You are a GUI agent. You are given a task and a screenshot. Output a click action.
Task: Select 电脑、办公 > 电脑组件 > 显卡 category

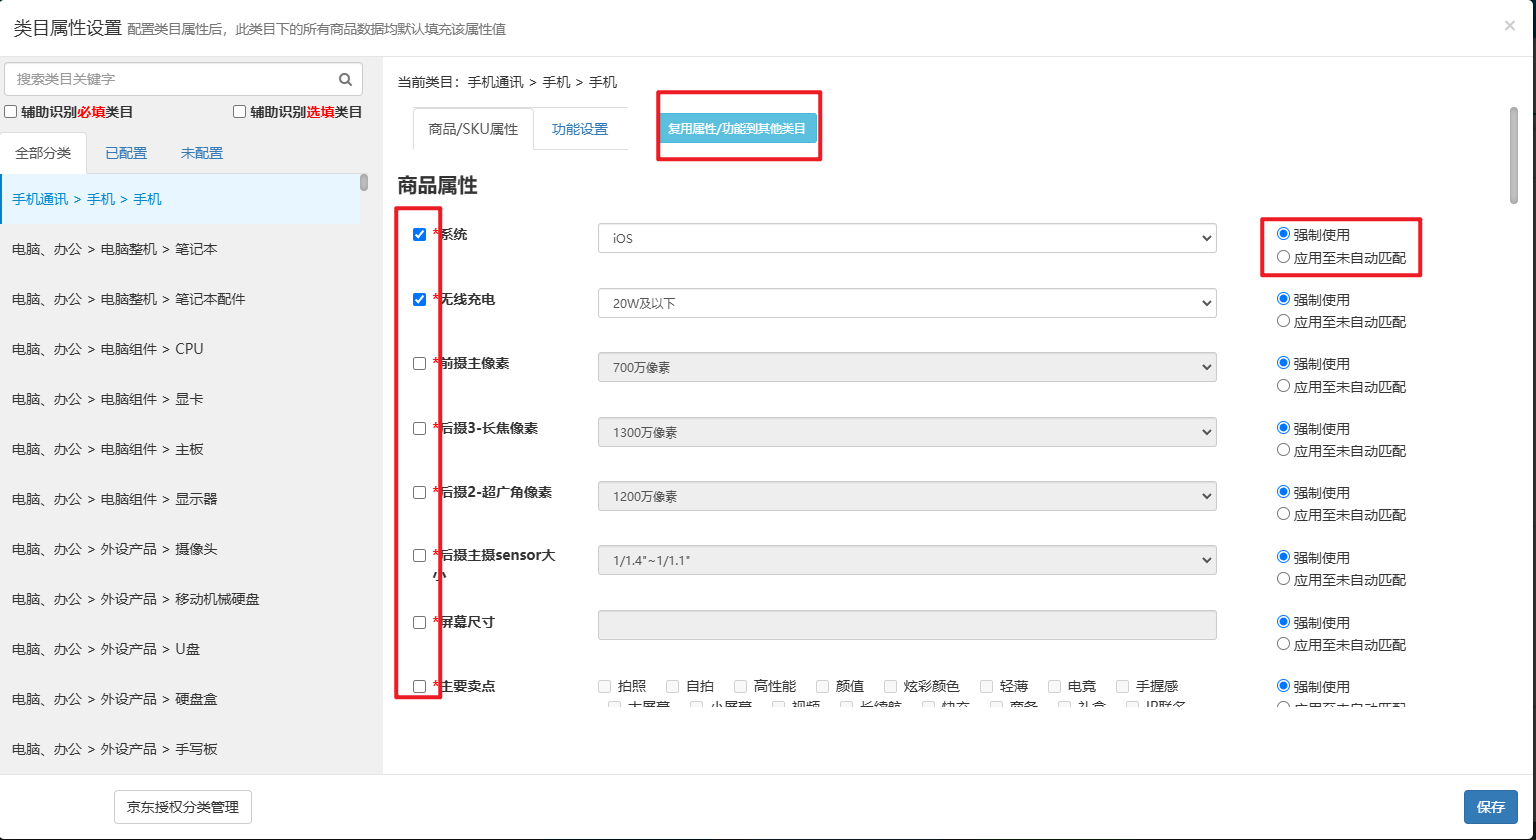coord(108,399)
